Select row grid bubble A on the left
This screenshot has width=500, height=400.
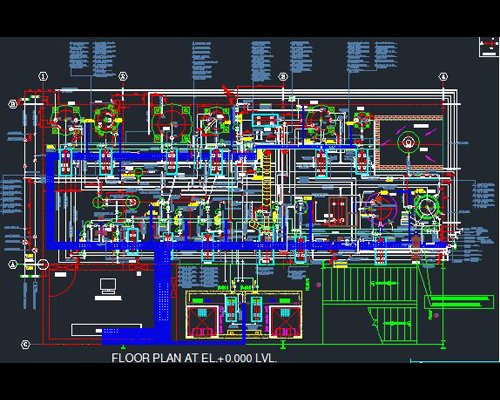pyautogui.click(x=13, y=265)
